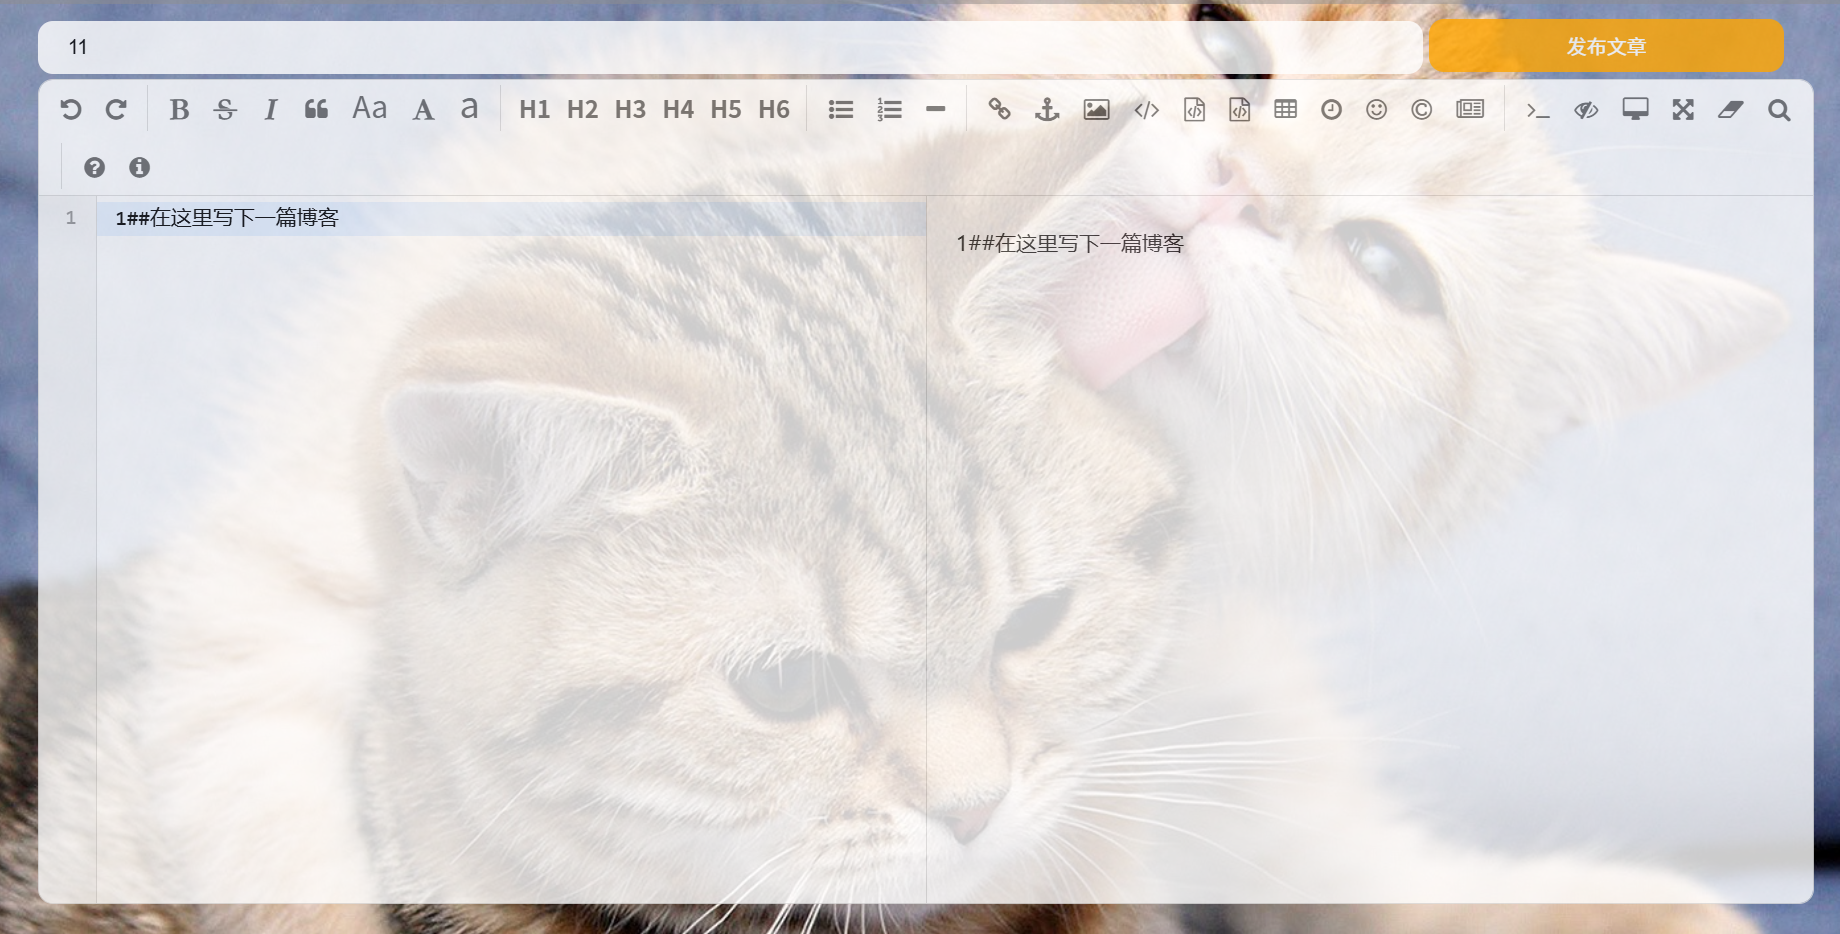Click the Undo icon
Screen dimensions: 1840x934
pyautogui.click(x=70, y=109)
